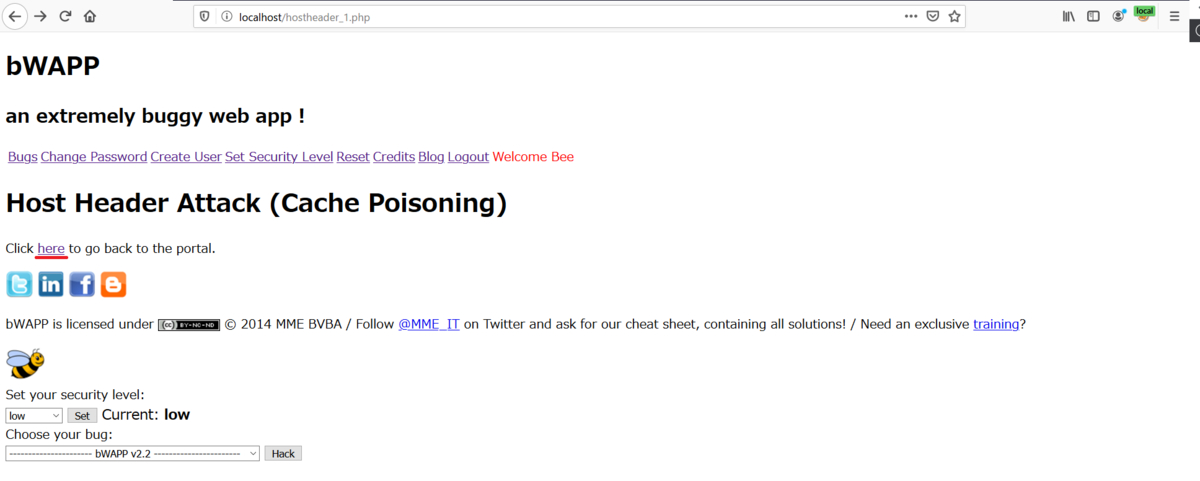
Task: Open the Twitter social icon
Action: tap(19, 285)
